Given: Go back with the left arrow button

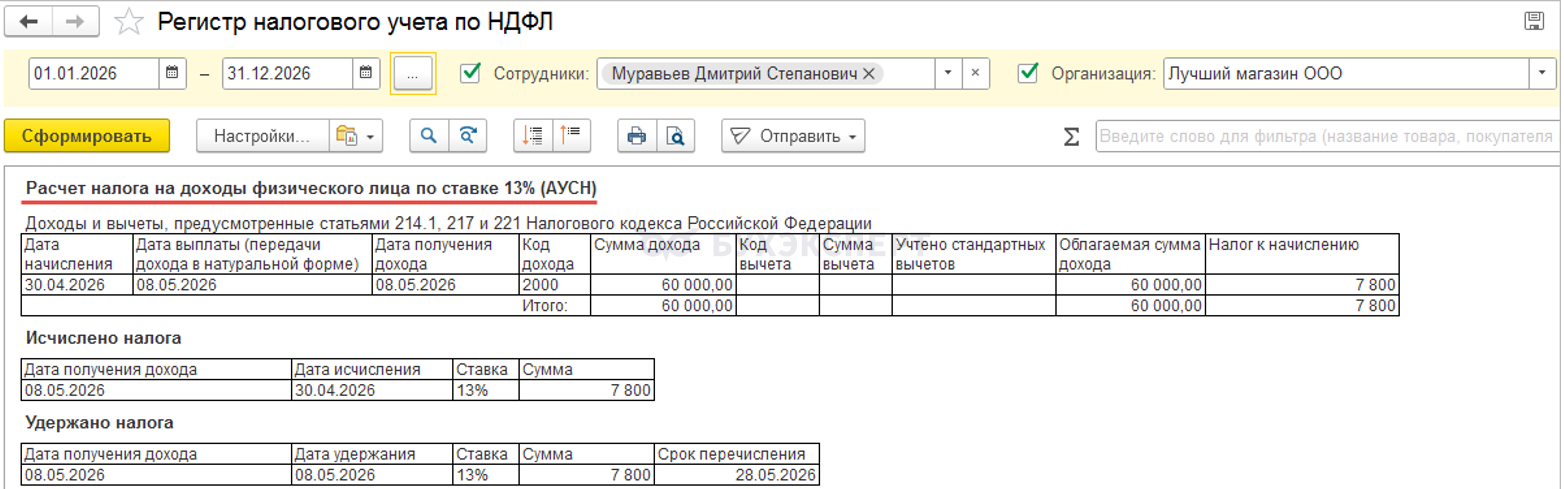Looking at the screenshot, I should click(31, 20).
